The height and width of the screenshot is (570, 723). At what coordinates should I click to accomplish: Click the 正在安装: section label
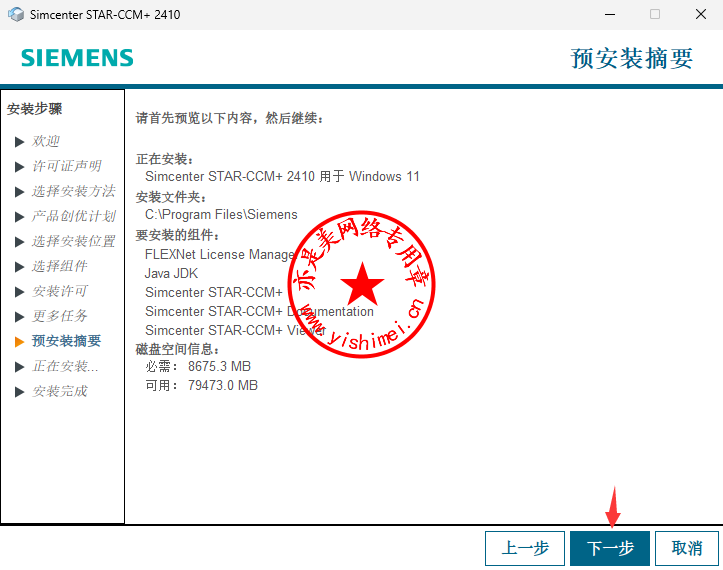[x=165, y=160]
